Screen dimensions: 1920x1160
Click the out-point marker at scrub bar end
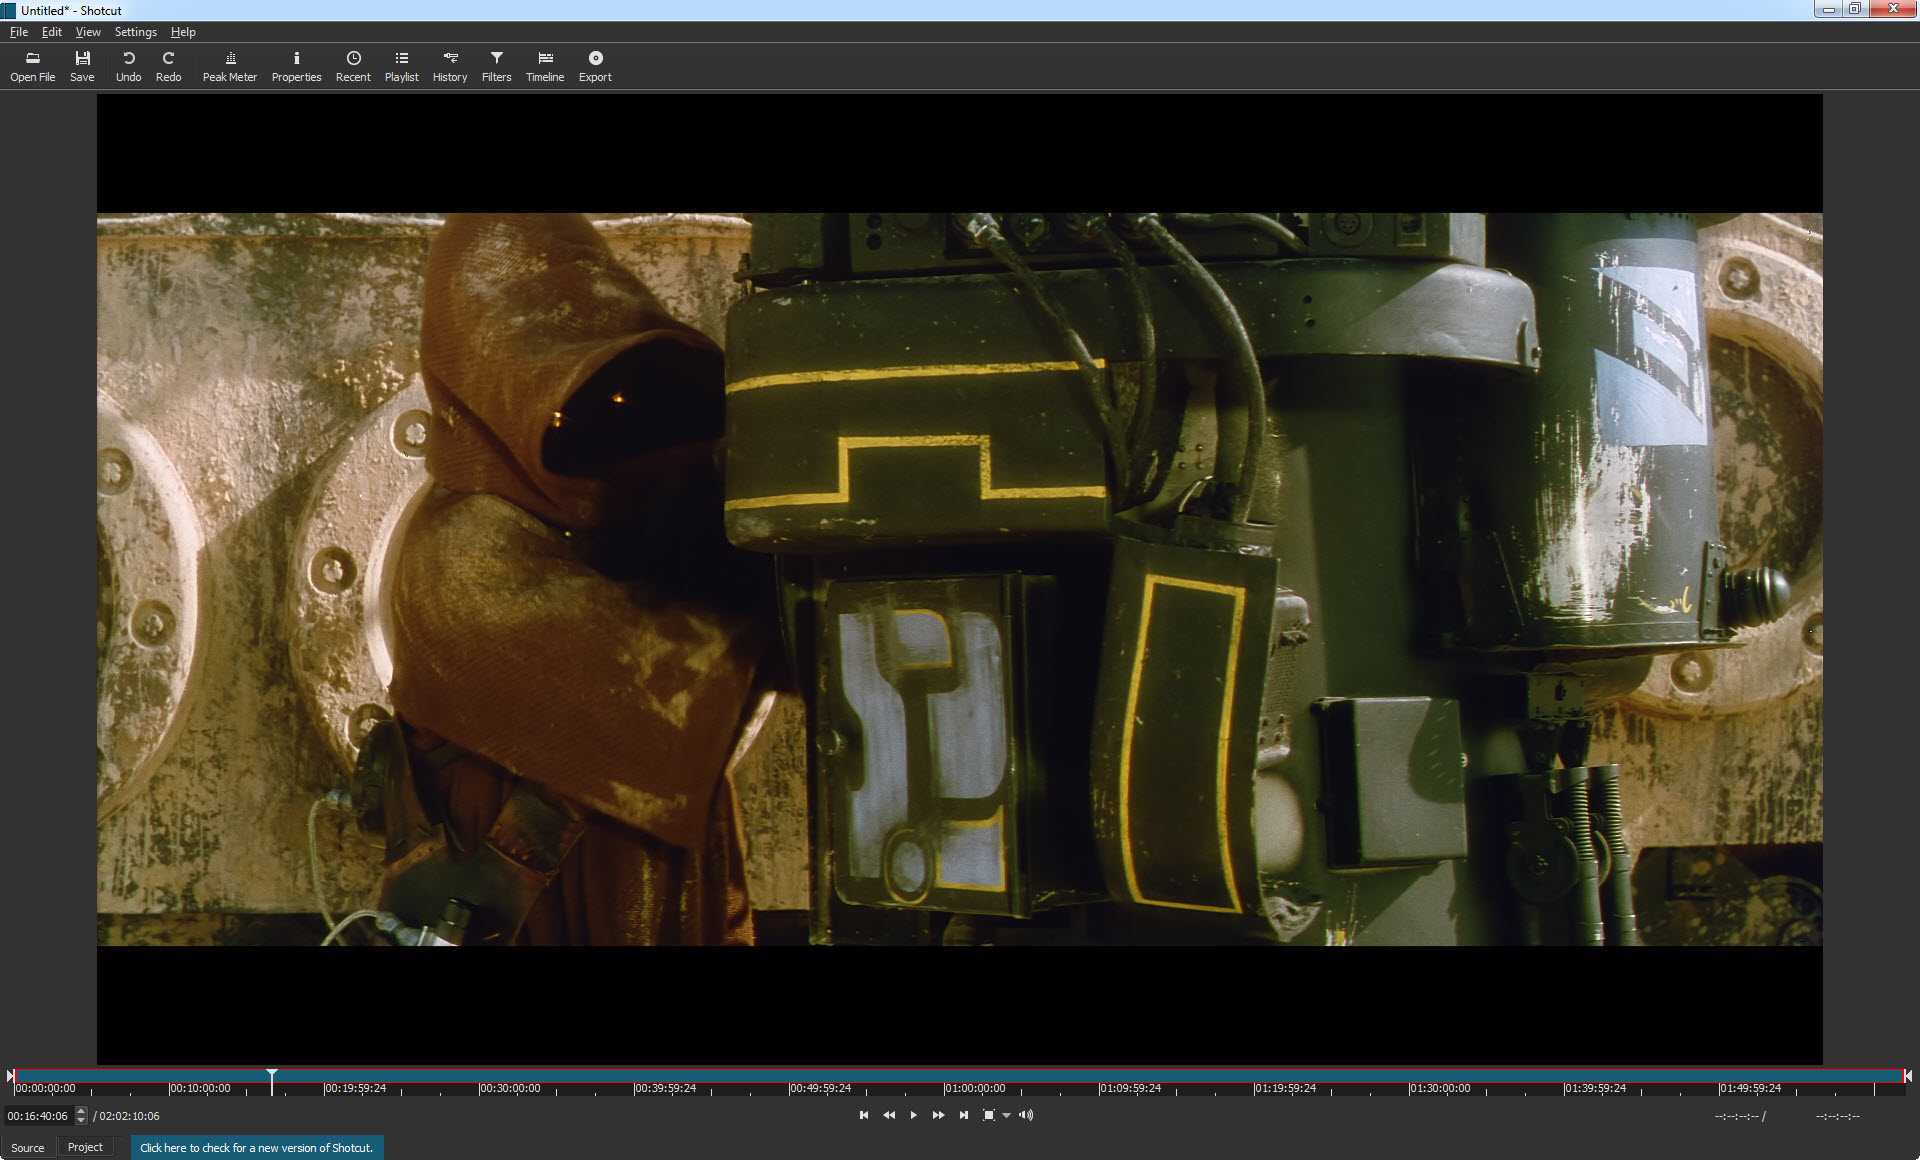point(1908,1076)
